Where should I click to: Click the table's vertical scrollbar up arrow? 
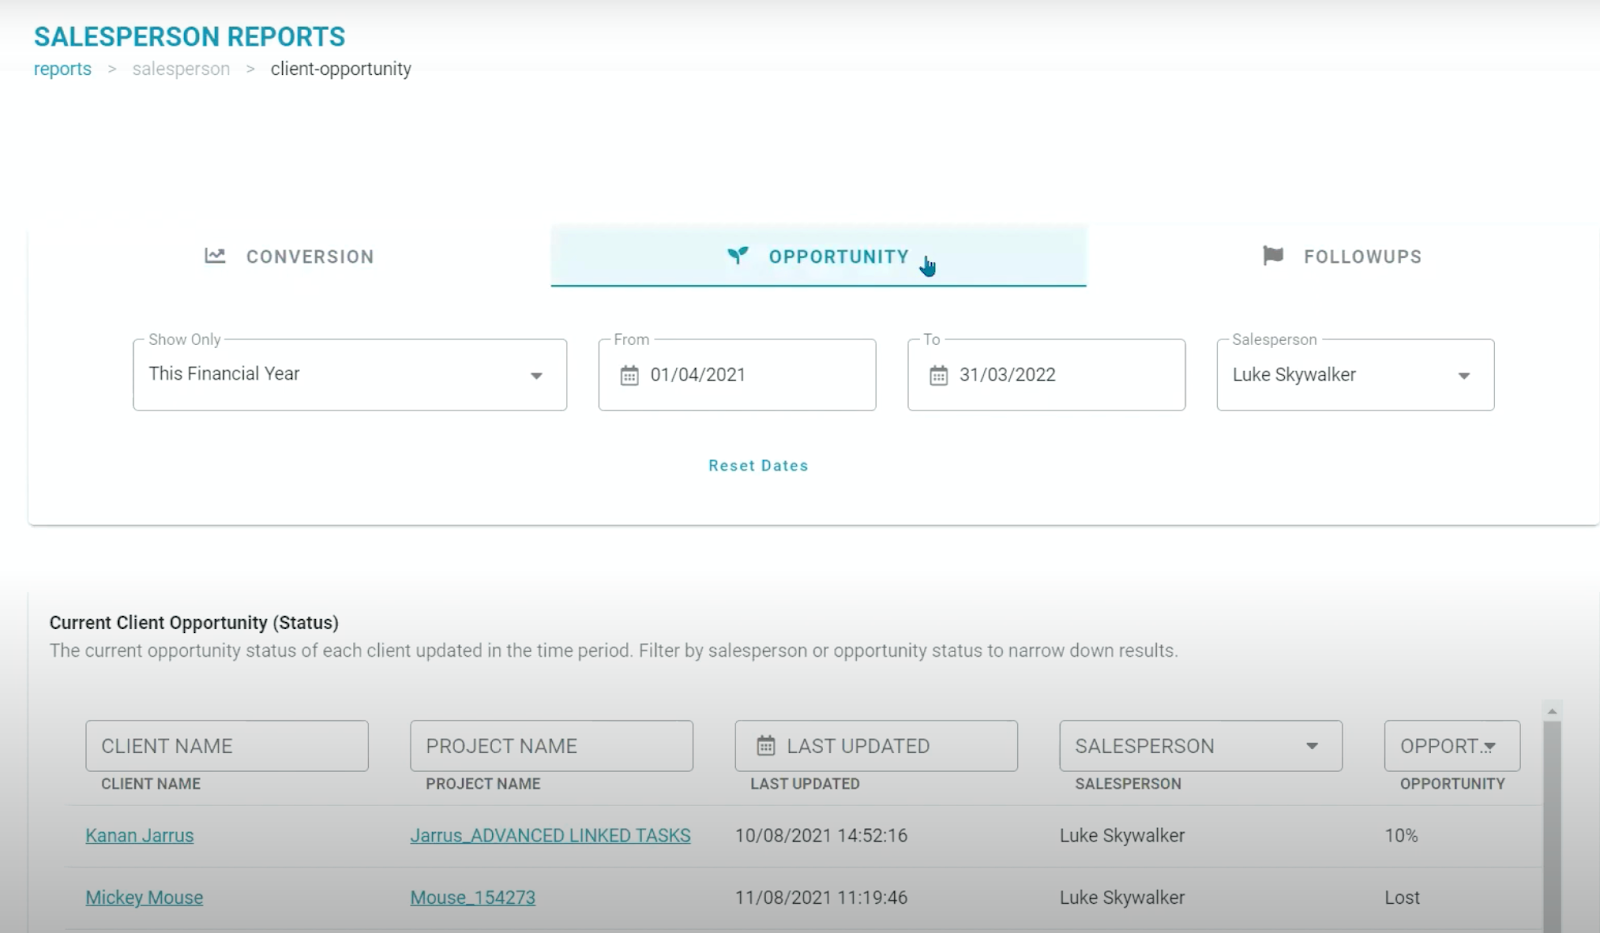click(x=1552, y=711)
